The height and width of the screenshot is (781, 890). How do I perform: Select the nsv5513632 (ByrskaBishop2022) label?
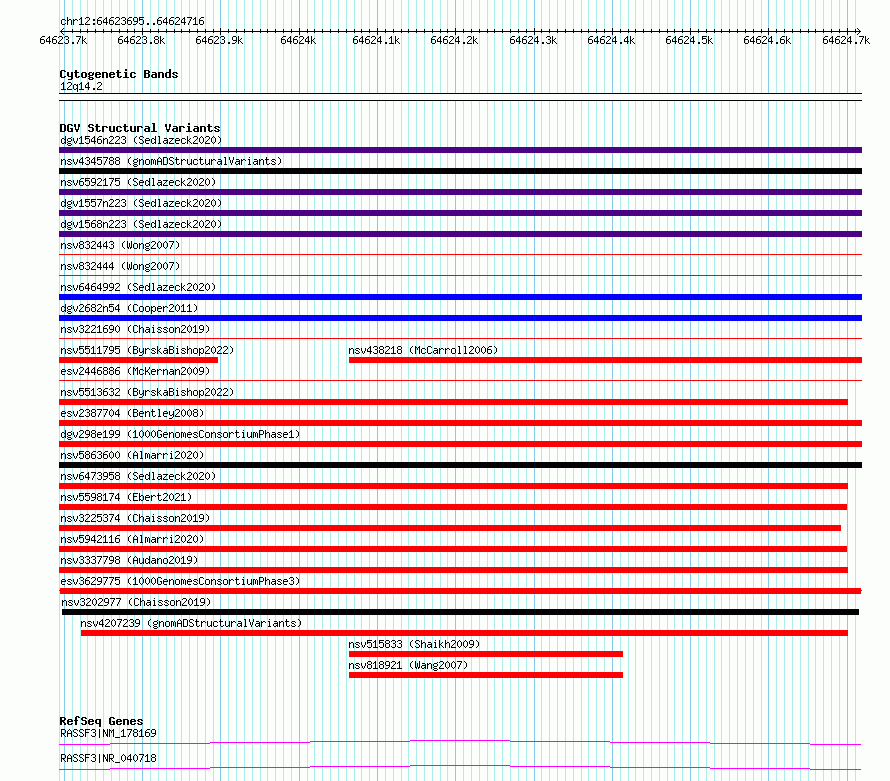pos(147,392)
